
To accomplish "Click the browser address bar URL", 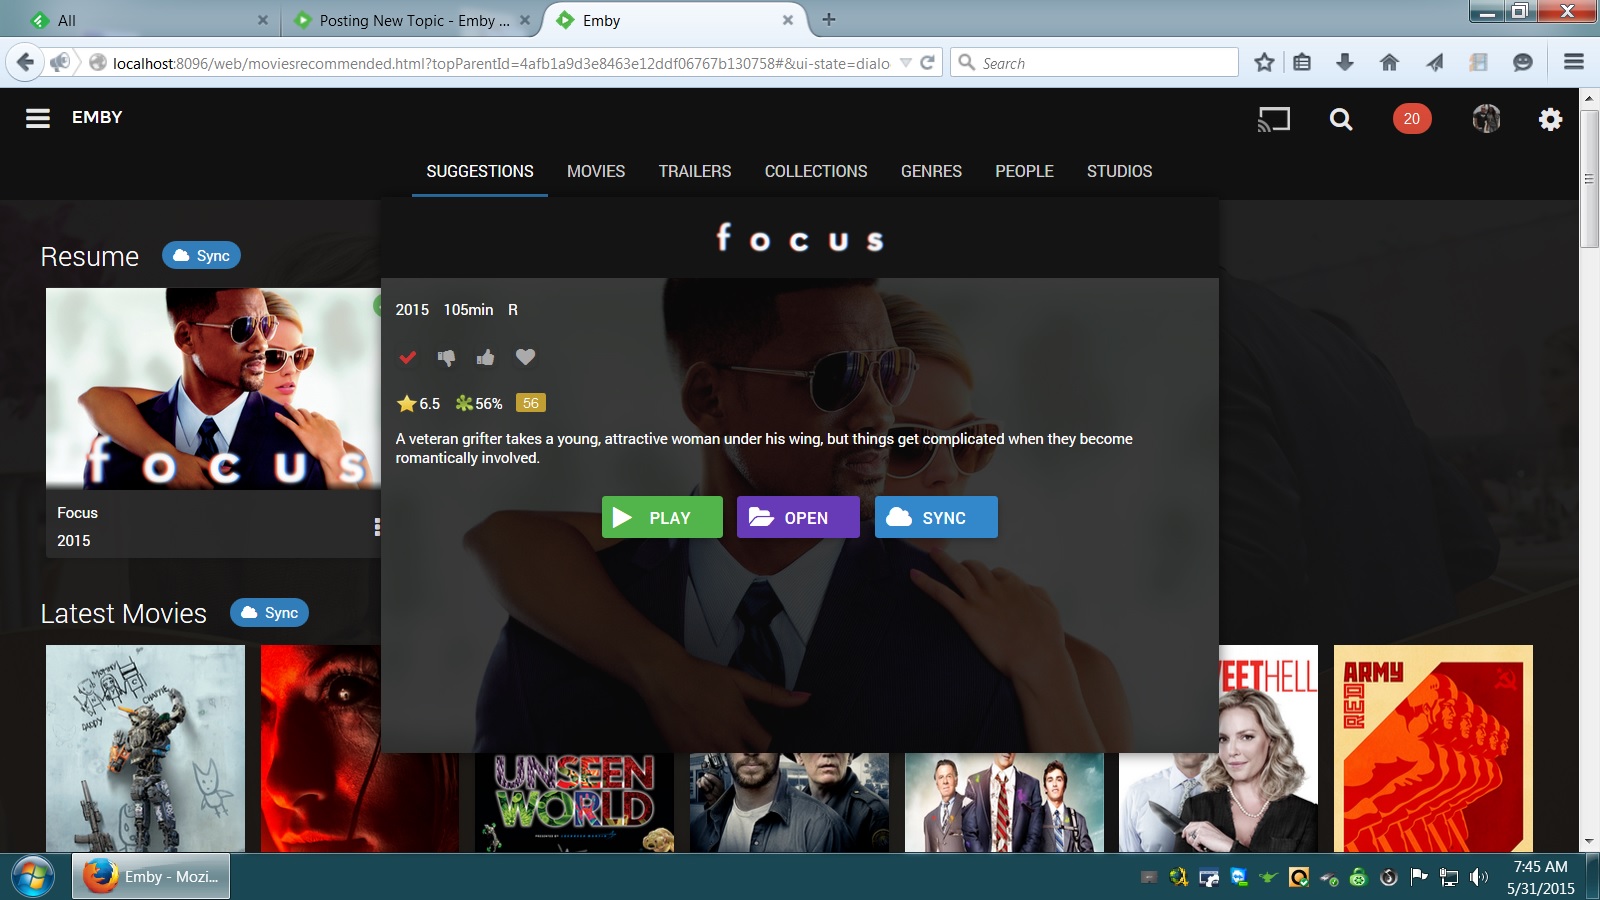I will point(501,63).
